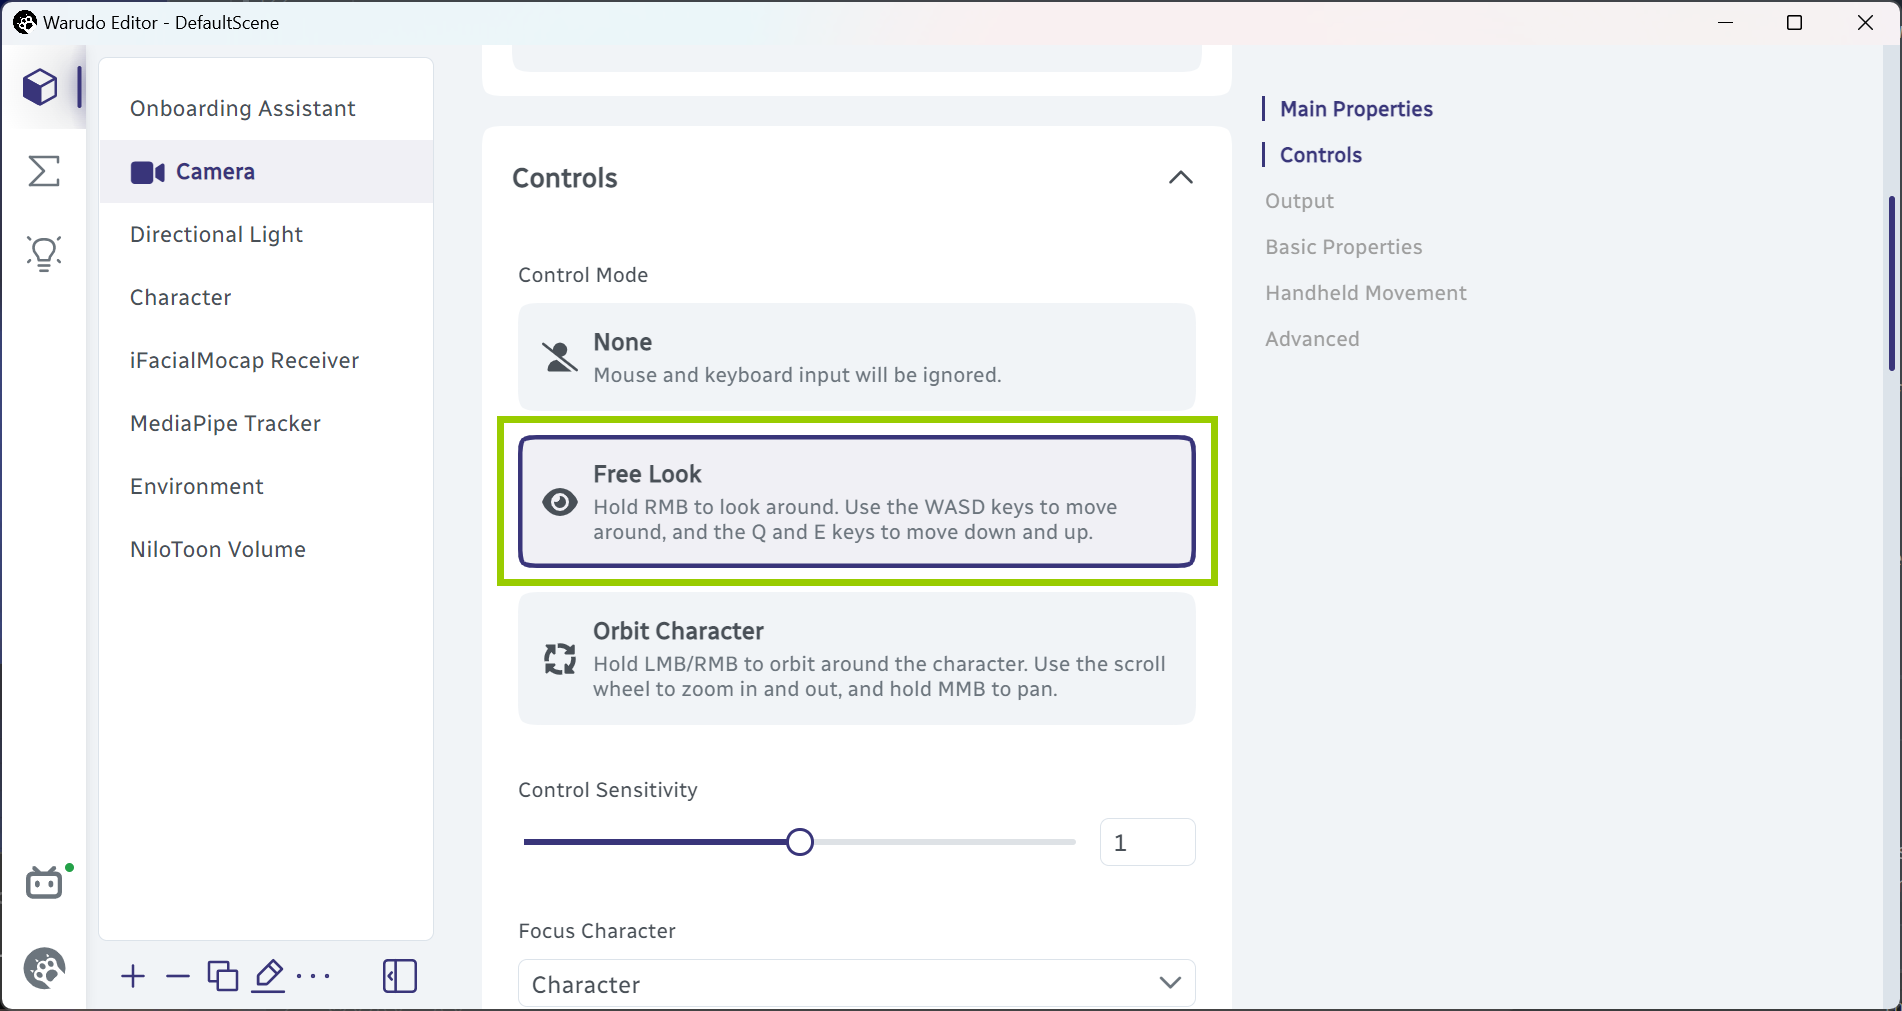Viewport: 1902px width, 1011px height.
Task: Remove selected asset with minus icon
Action: point(178,976)
